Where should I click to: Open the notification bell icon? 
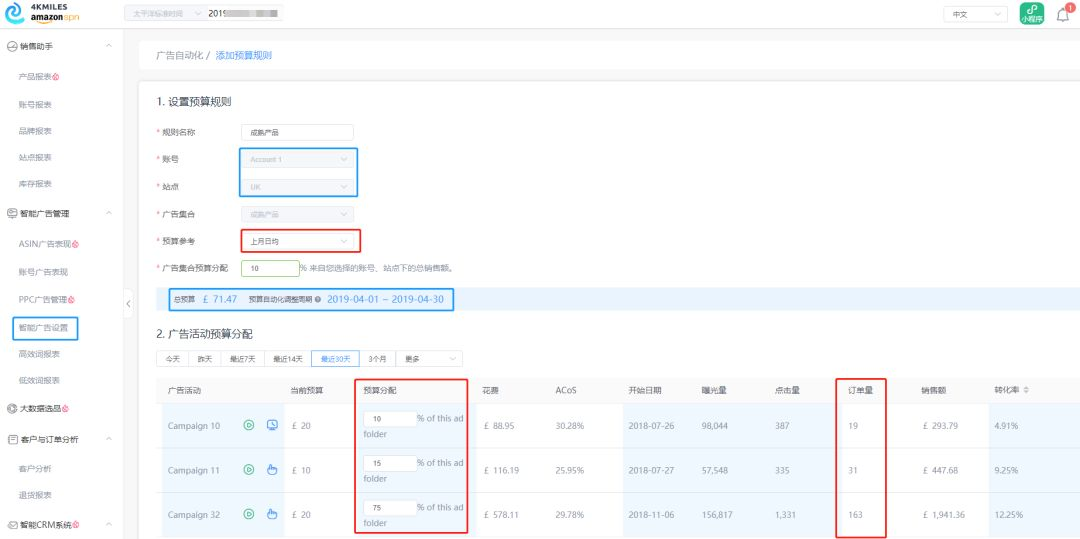coord(1063,14)
